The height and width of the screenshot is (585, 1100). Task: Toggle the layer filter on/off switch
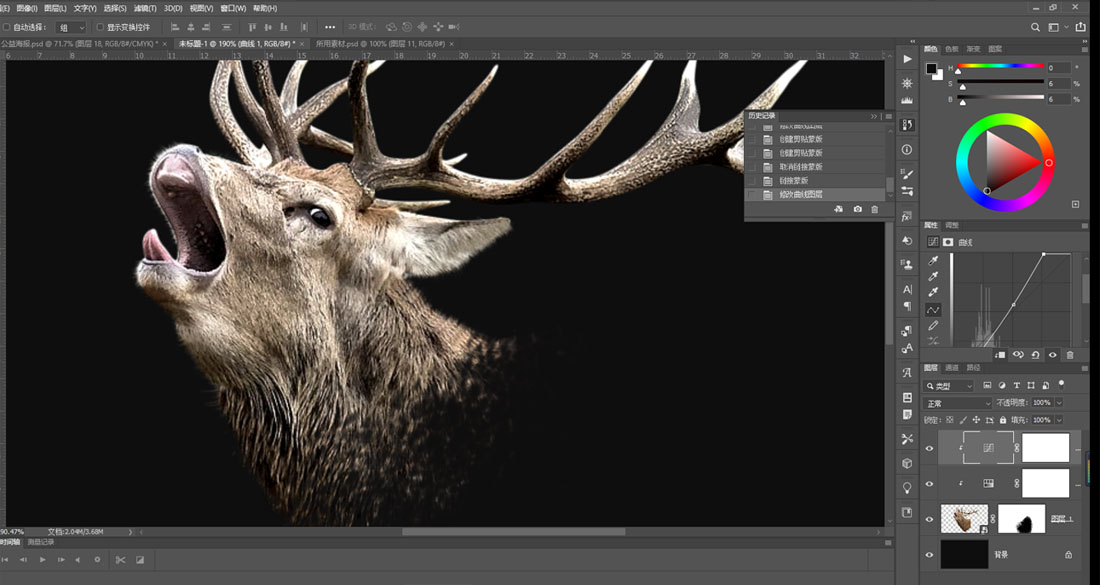pyautogui.click(x=1061, y=384)
